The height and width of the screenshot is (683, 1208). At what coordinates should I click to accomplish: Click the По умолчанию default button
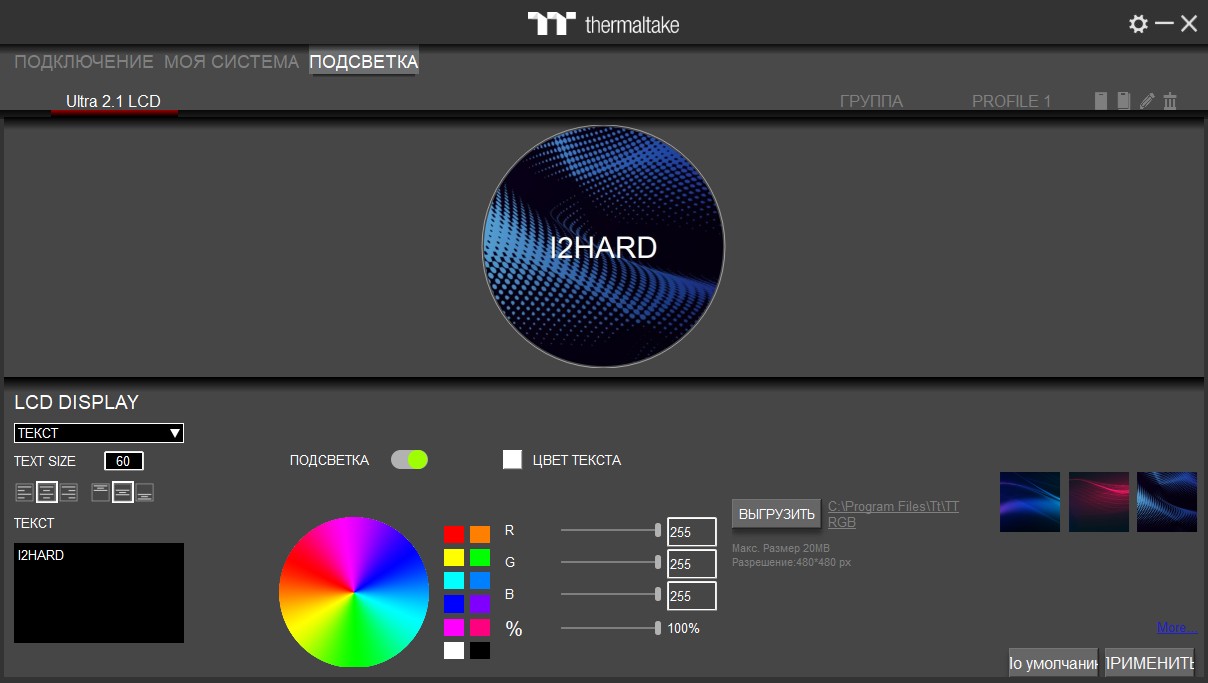[1053, 663]
